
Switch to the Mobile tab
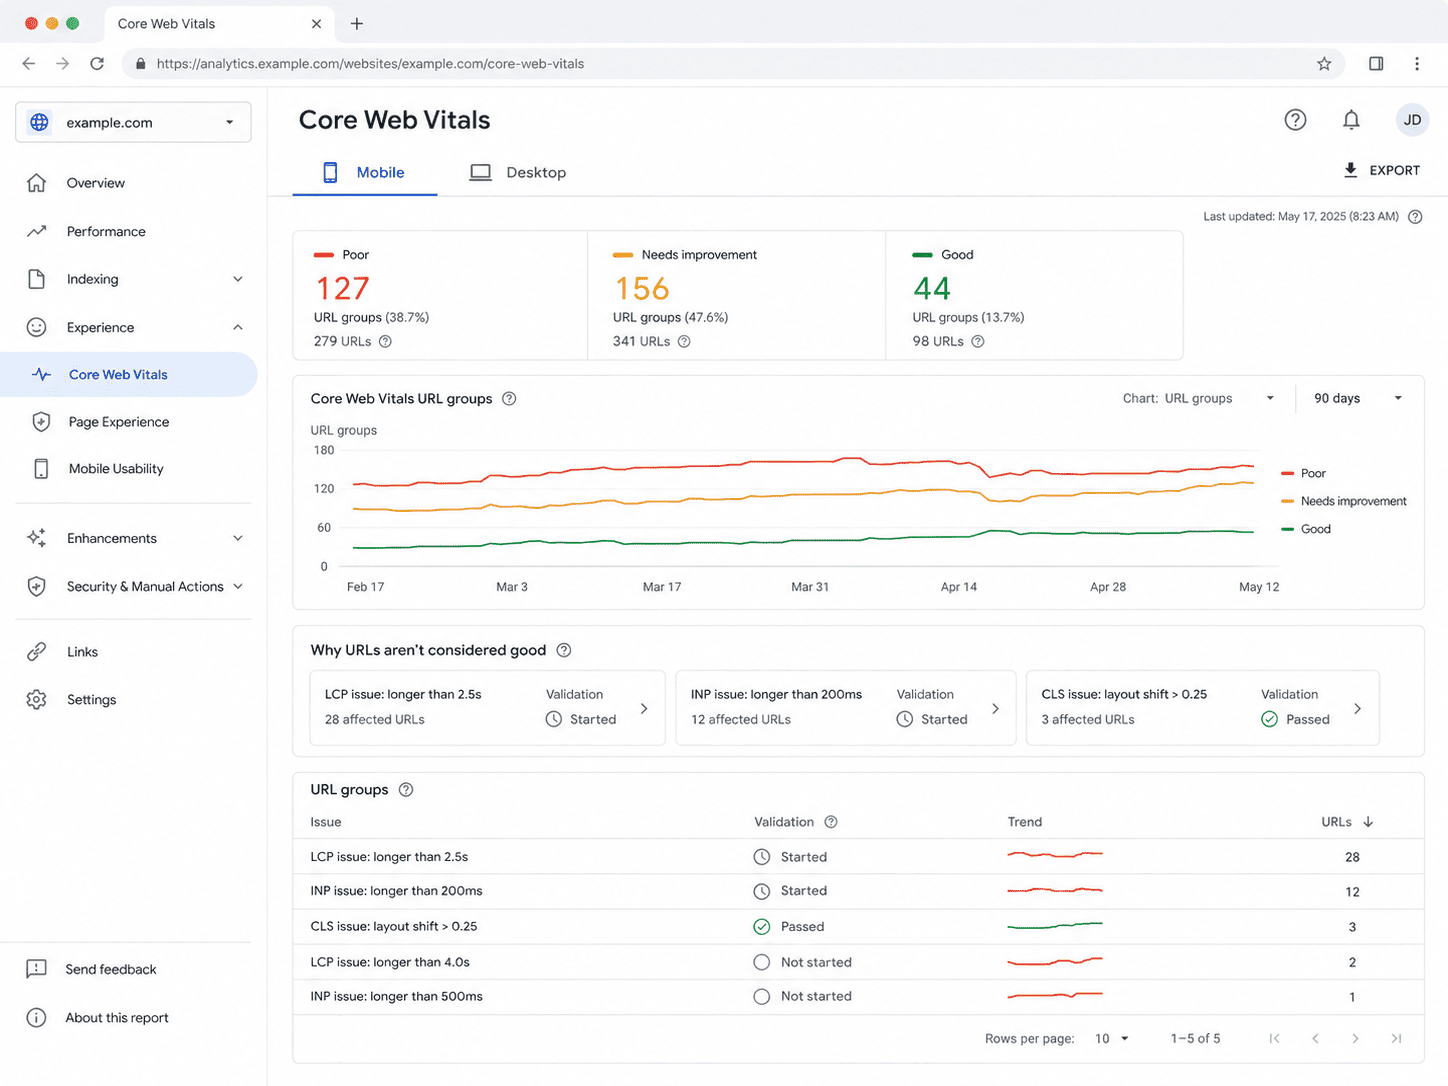(x=364, y=172)
